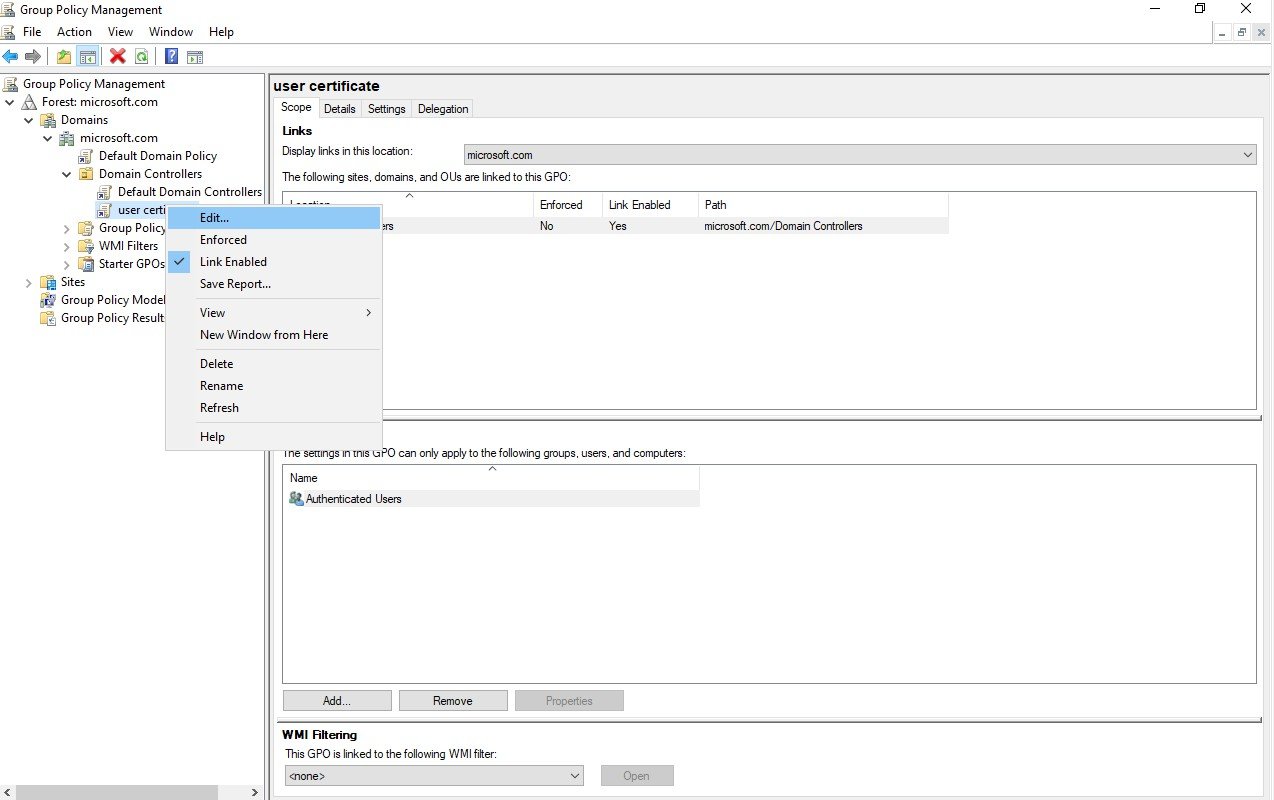
Task: Expand the Sites tree node
Action: pyautogui.click(x=29, y=282)
